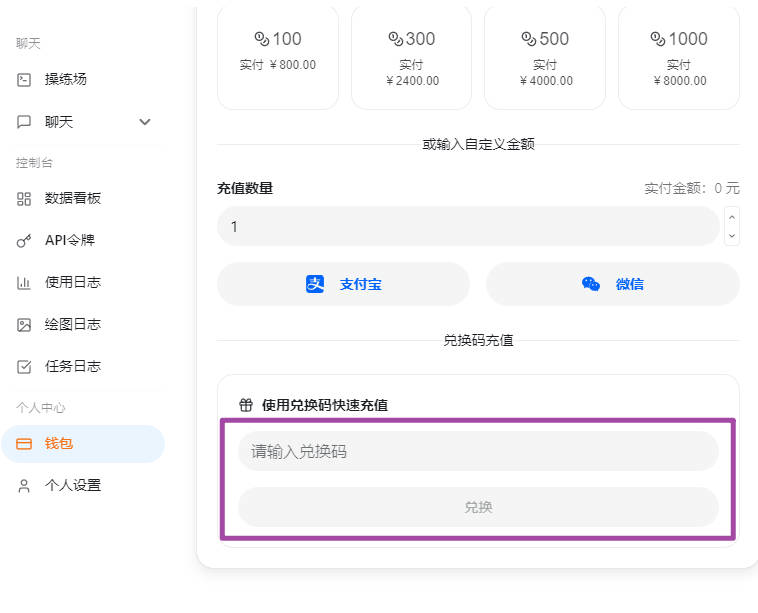Click the 任务日志 checkbox icon
This screenshot has height=613, width=758.
24,367
